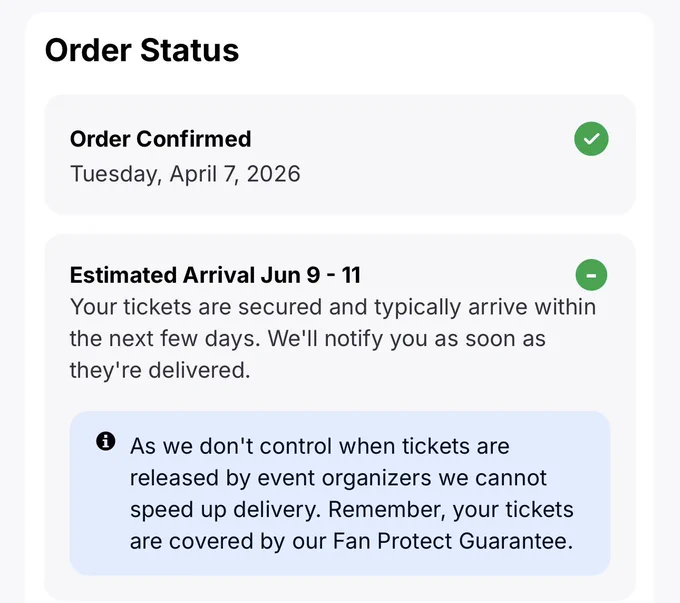Click the 'We'll notify you as soon as' line
This screenshot has width=680, height=603.
pyautogui.click(x=406, y=339)
